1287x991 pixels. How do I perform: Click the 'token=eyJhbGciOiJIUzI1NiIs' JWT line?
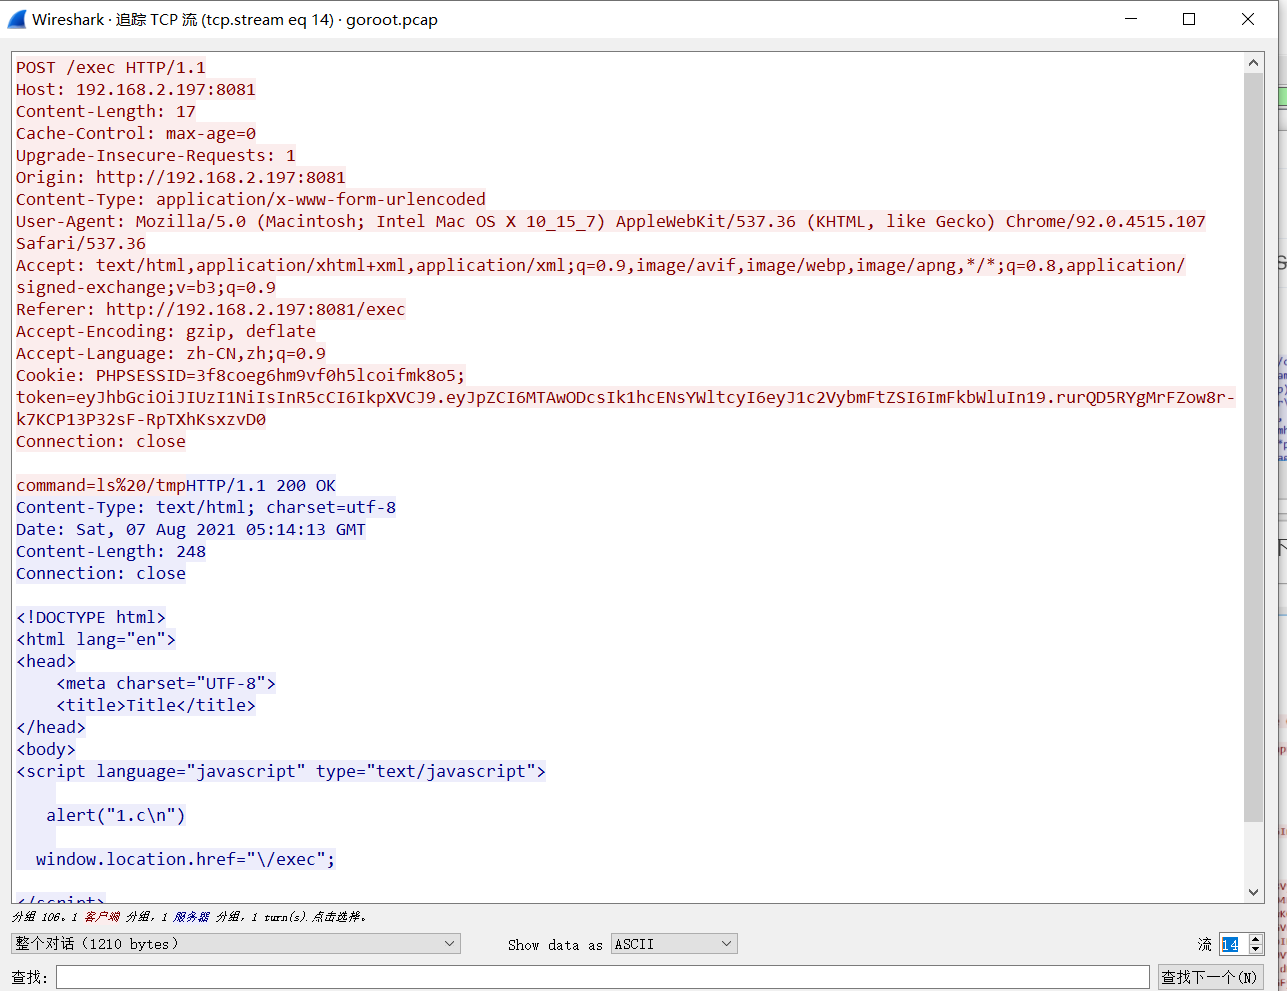[x=626, y=398]
